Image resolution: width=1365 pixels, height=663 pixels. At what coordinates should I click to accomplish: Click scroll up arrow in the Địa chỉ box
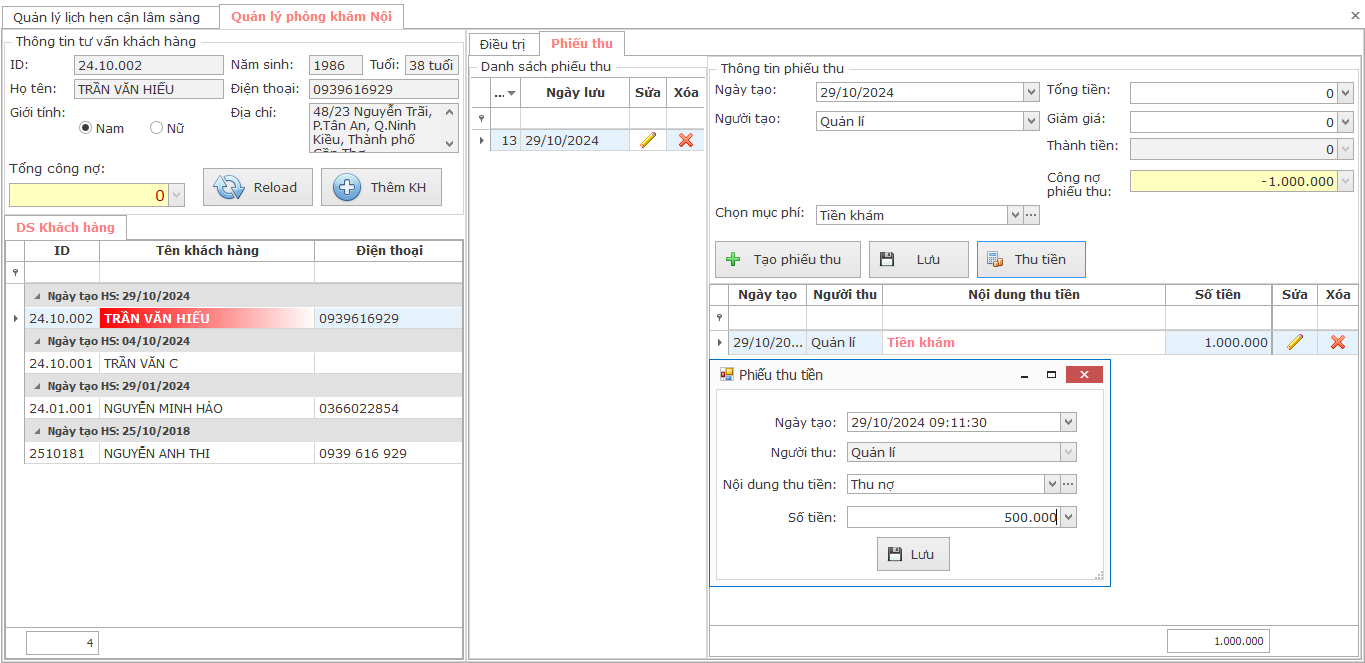point(450,111)
